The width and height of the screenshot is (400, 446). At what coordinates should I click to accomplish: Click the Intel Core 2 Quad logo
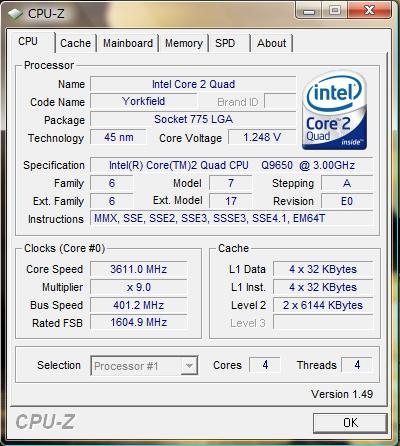[x=334, y=110]
